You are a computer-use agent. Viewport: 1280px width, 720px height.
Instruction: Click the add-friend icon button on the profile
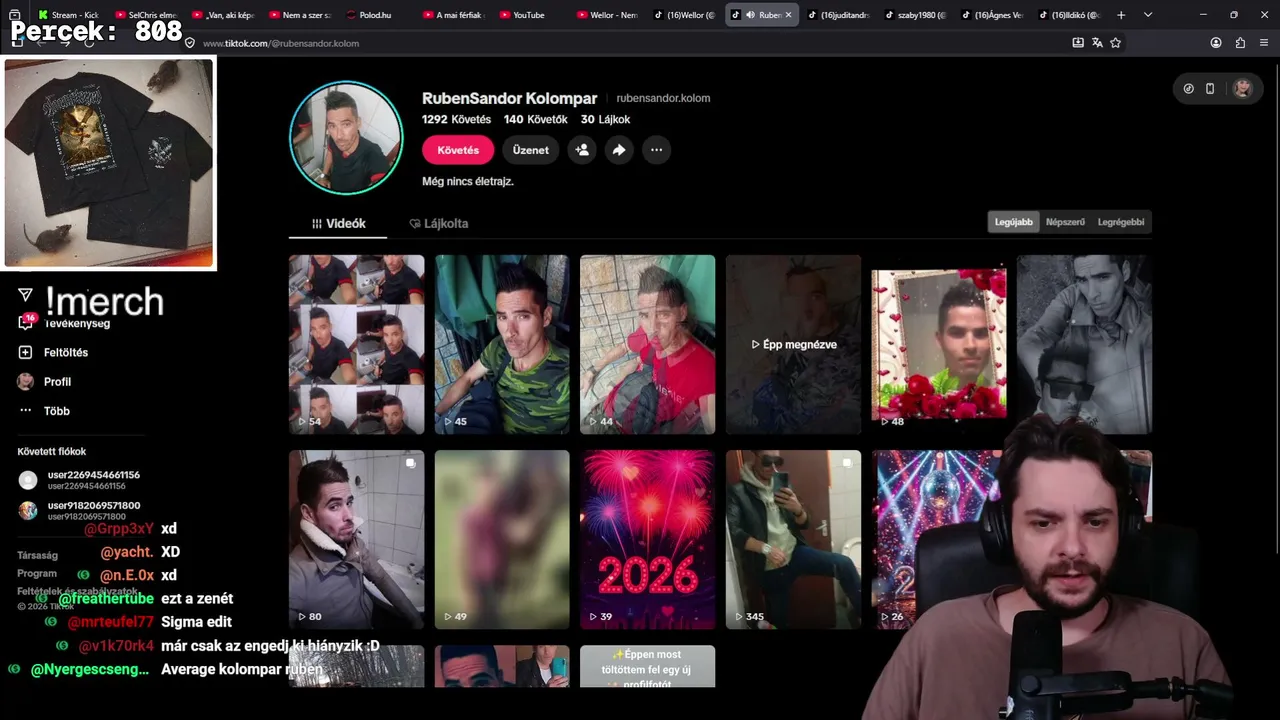tap(582, 150)
